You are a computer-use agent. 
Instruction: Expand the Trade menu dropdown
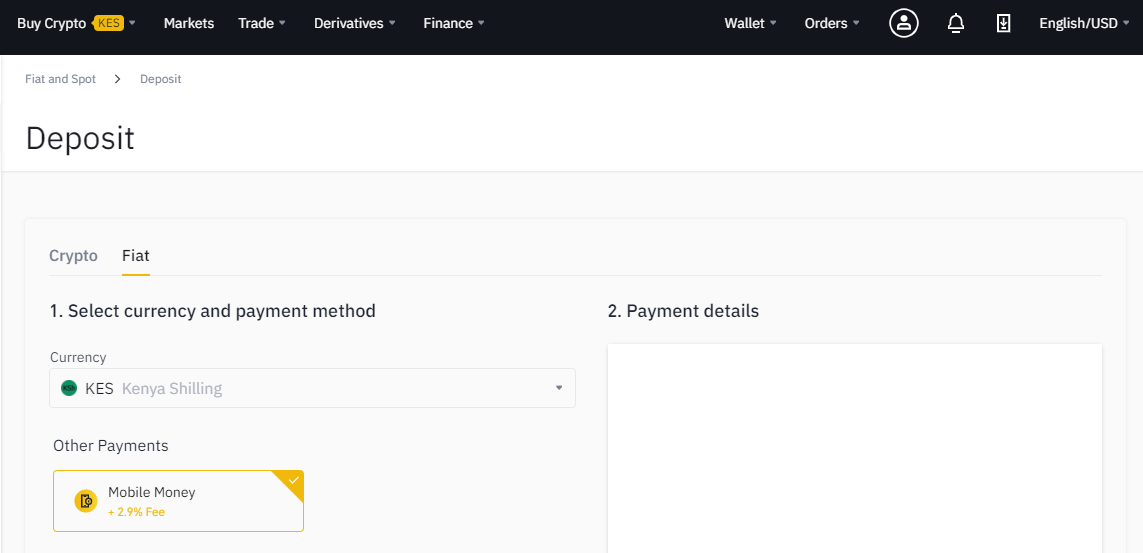[262, 23]
